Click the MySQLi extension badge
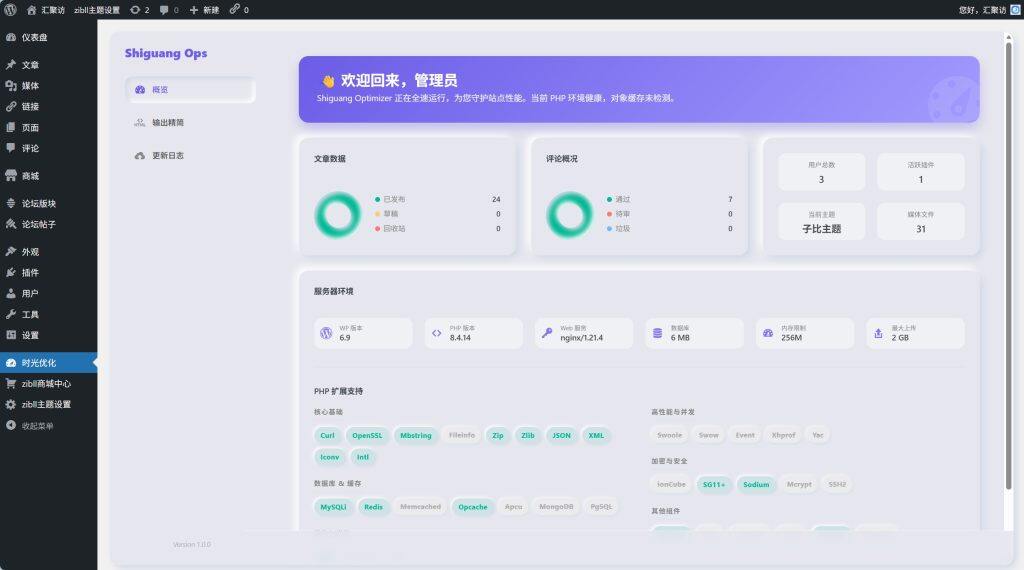The width and height of the screenshot is (1024, 570). (x=333, y=507)
